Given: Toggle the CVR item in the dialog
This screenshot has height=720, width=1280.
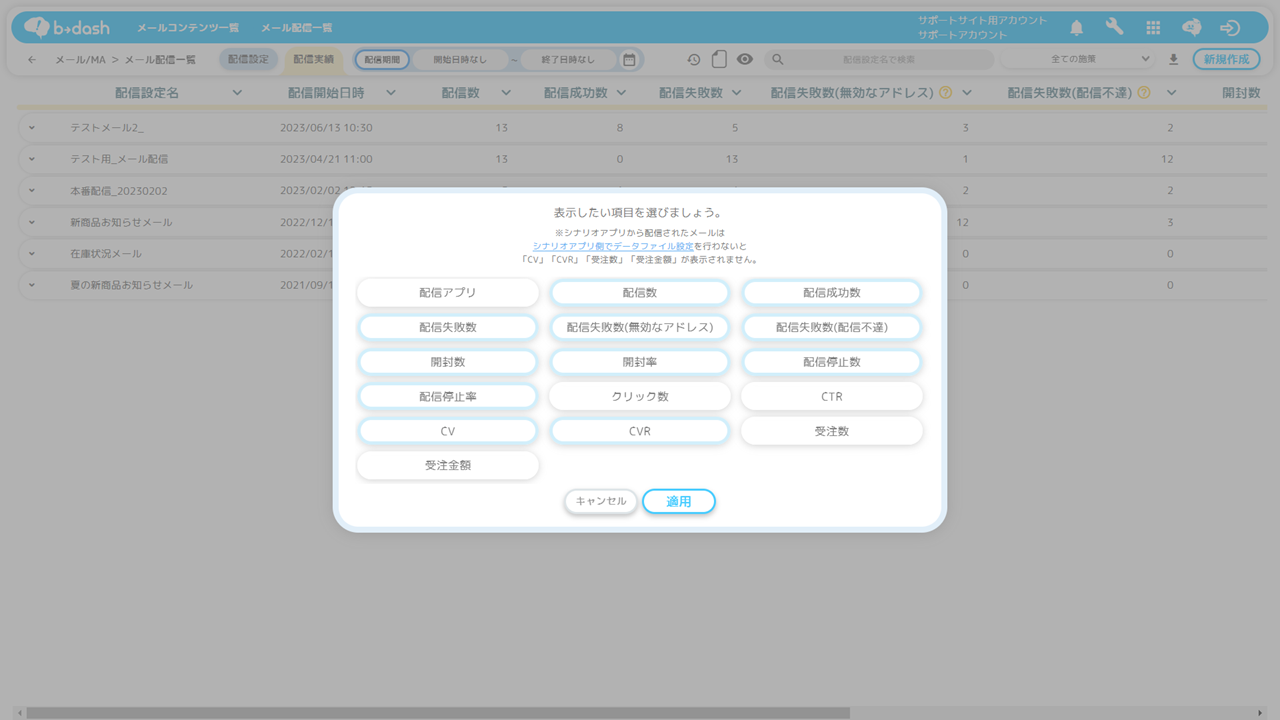Looking at the screenshot, I should click(640, 431).
